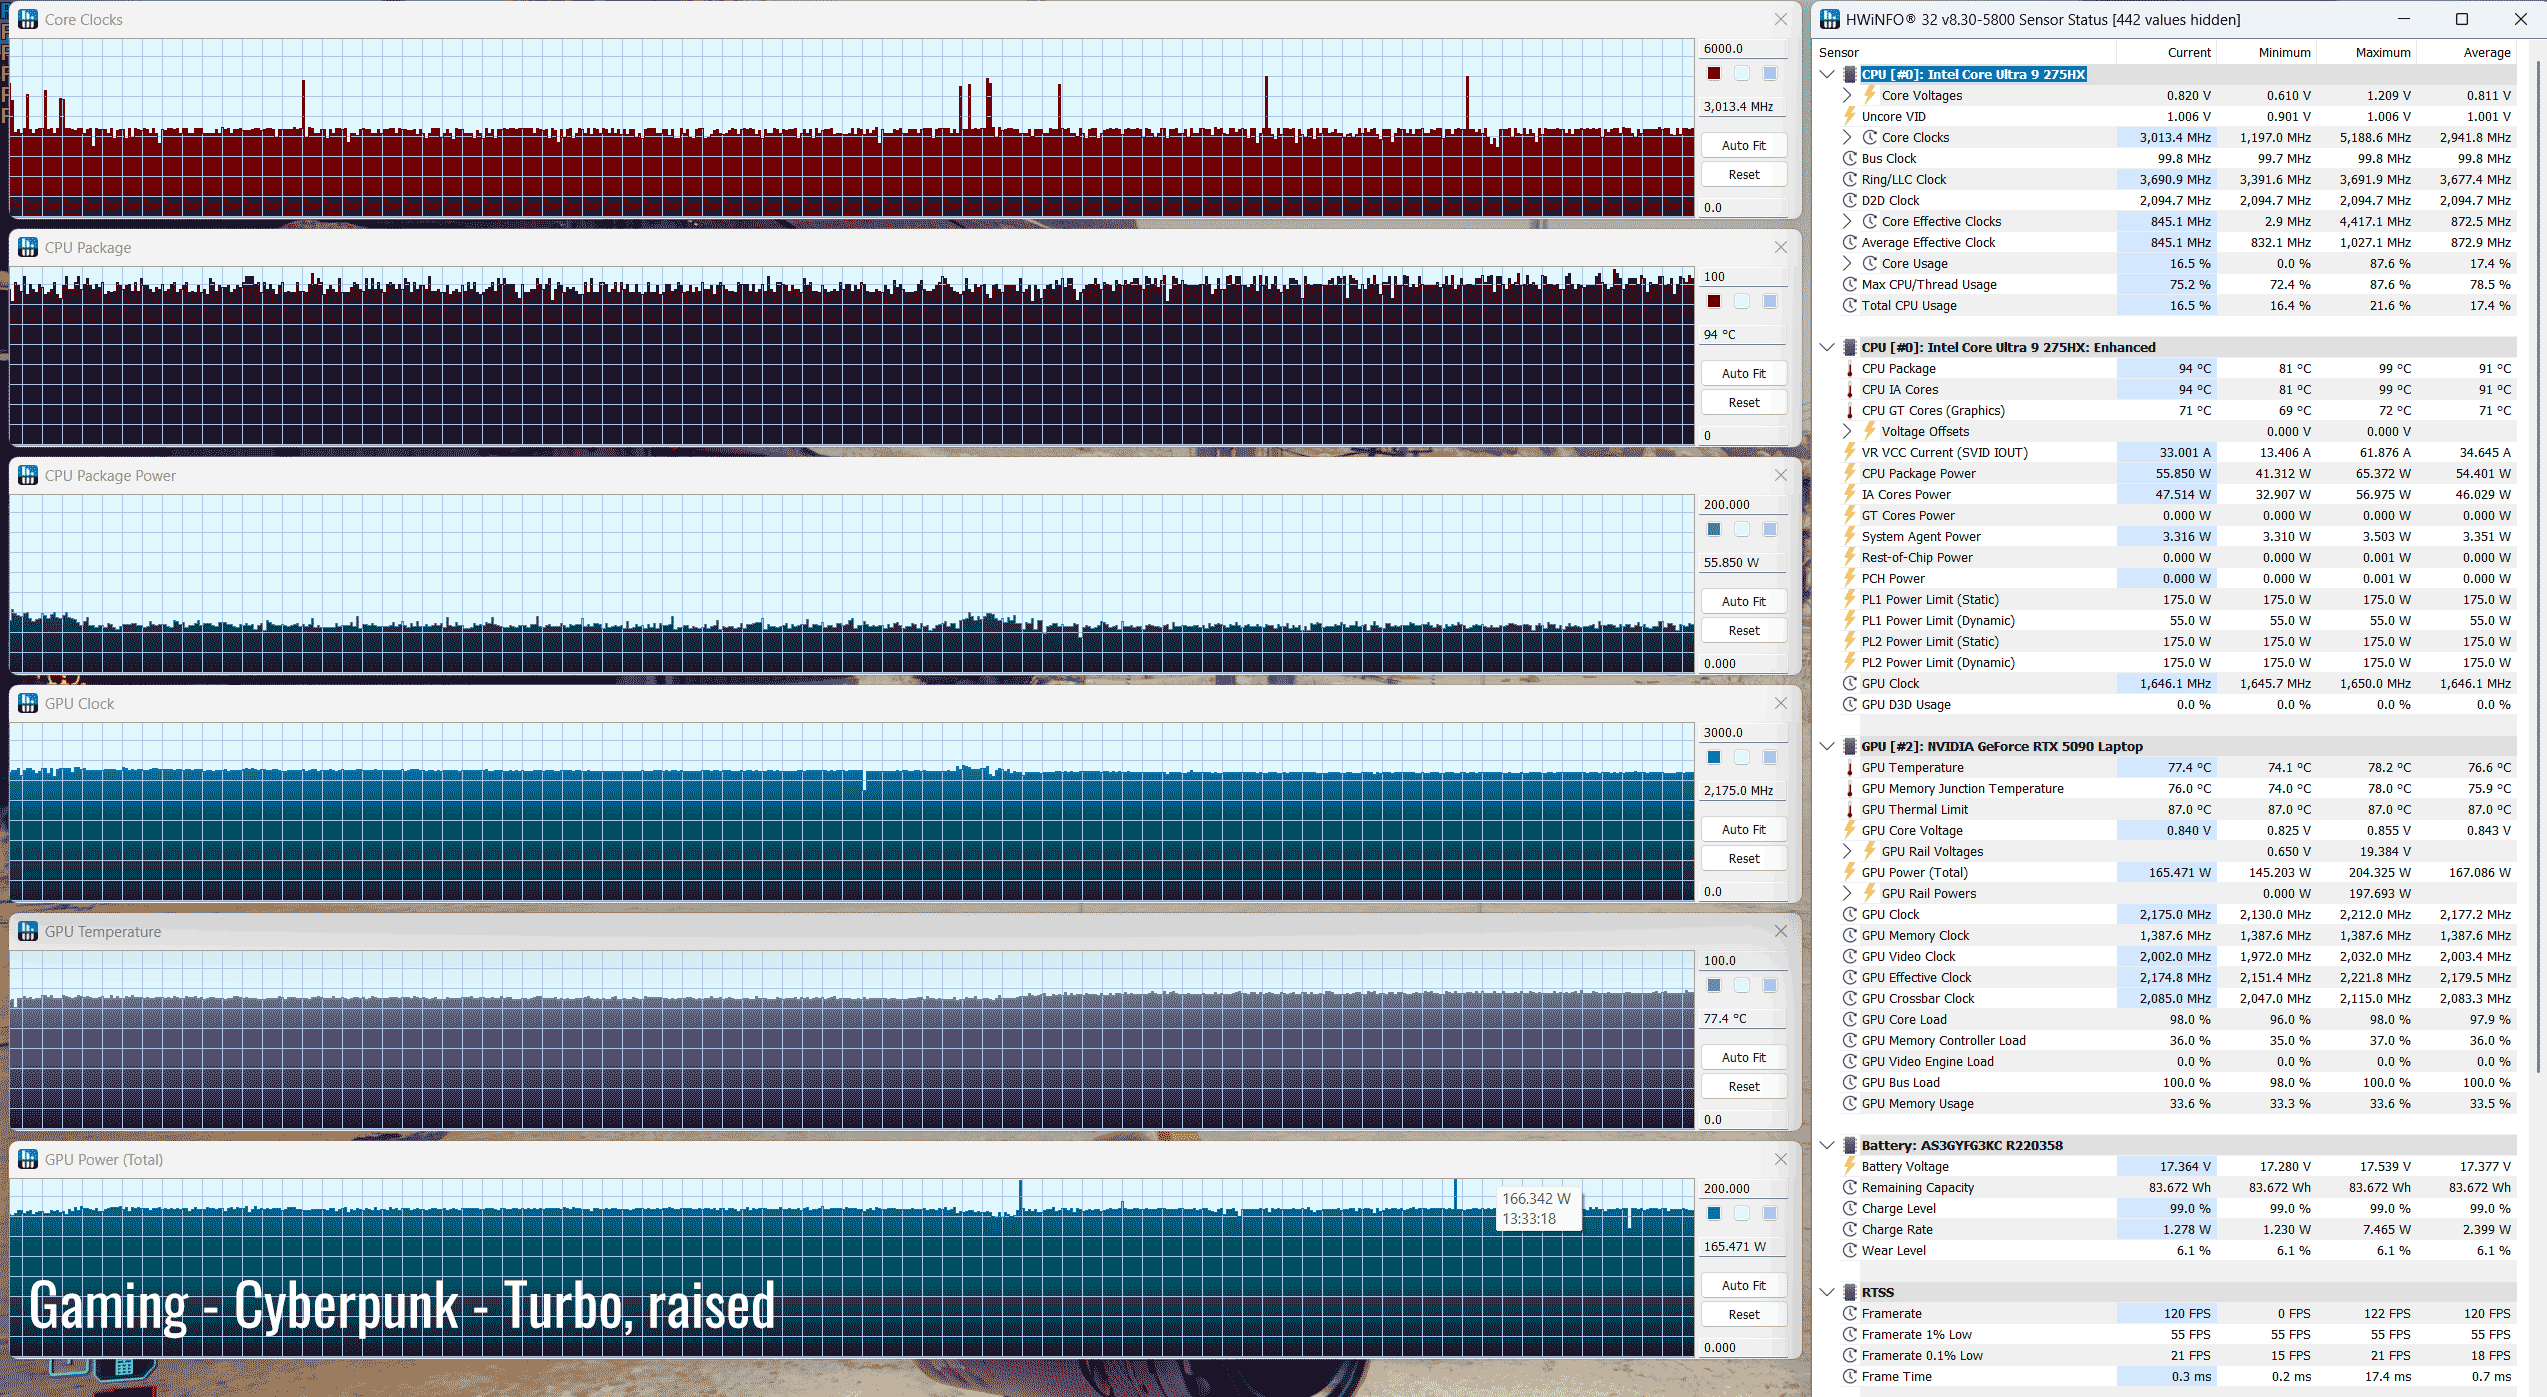The height and width of the screenshot is (1397, 2547).
Task: Click Reset in GPU Clock graph
Action: (1743, 858)
